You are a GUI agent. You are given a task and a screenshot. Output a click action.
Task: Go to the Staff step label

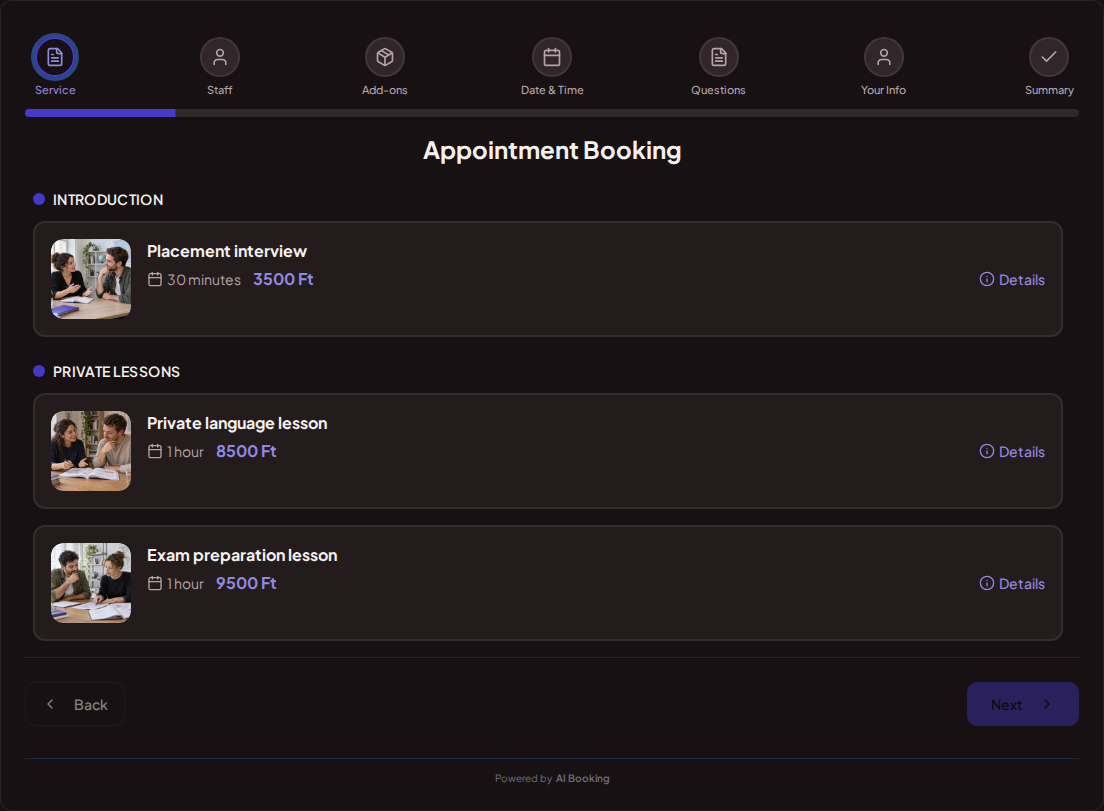pyautogui.click(x=220, y=90)
